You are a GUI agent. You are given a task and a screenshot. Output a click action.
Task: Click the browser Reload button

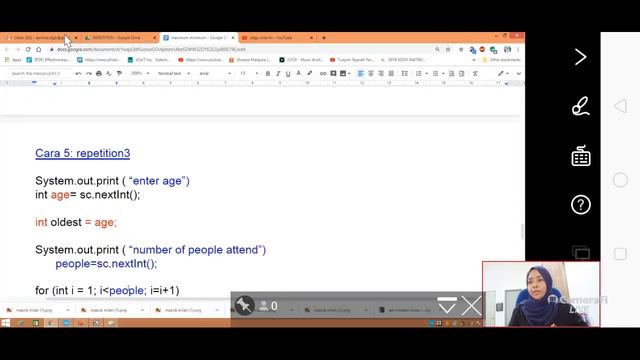click(x=28, y=49)
